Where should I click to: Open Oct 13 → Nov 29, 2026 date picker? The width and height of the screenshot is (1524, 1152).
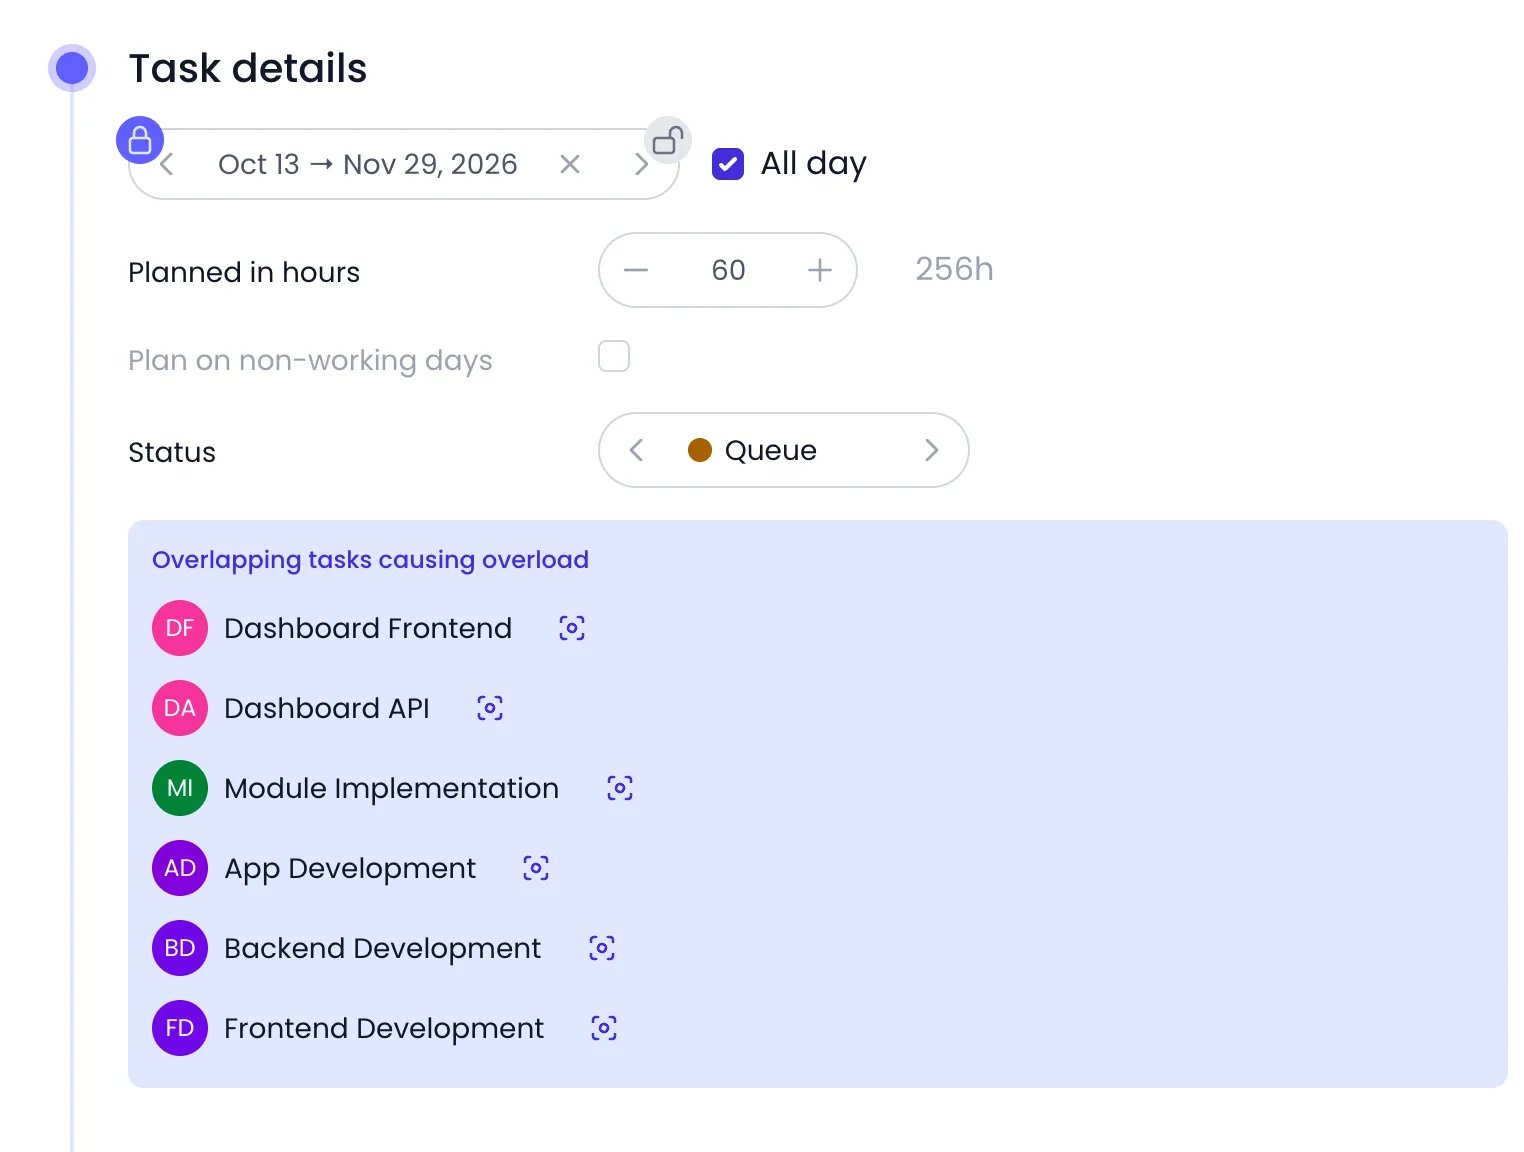(368, 164)
